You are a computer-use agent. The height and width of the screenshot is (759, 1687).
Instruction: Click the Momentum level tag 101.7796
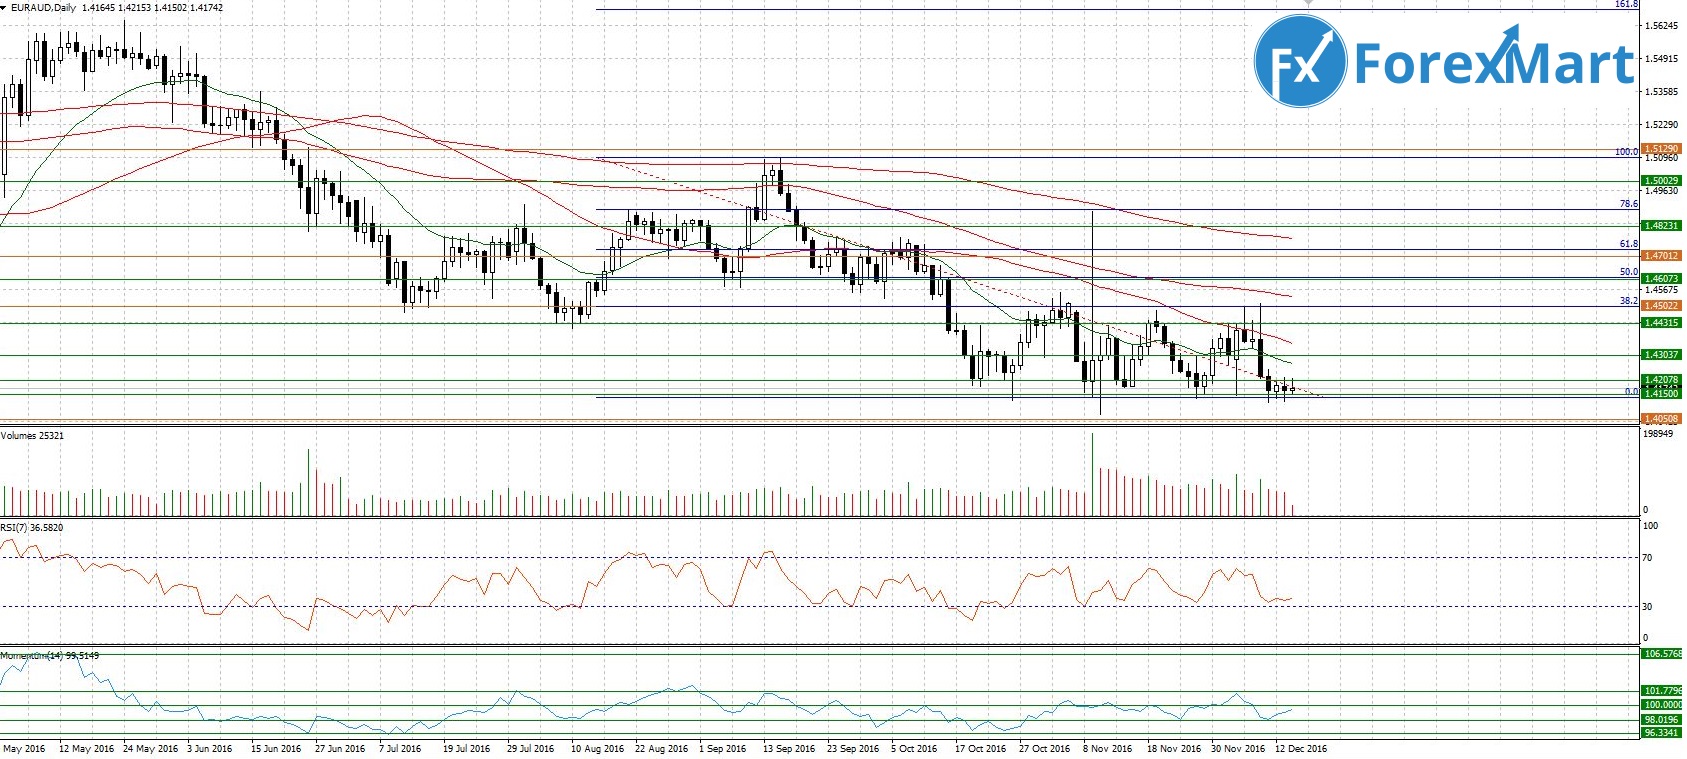pos(1662,691)
